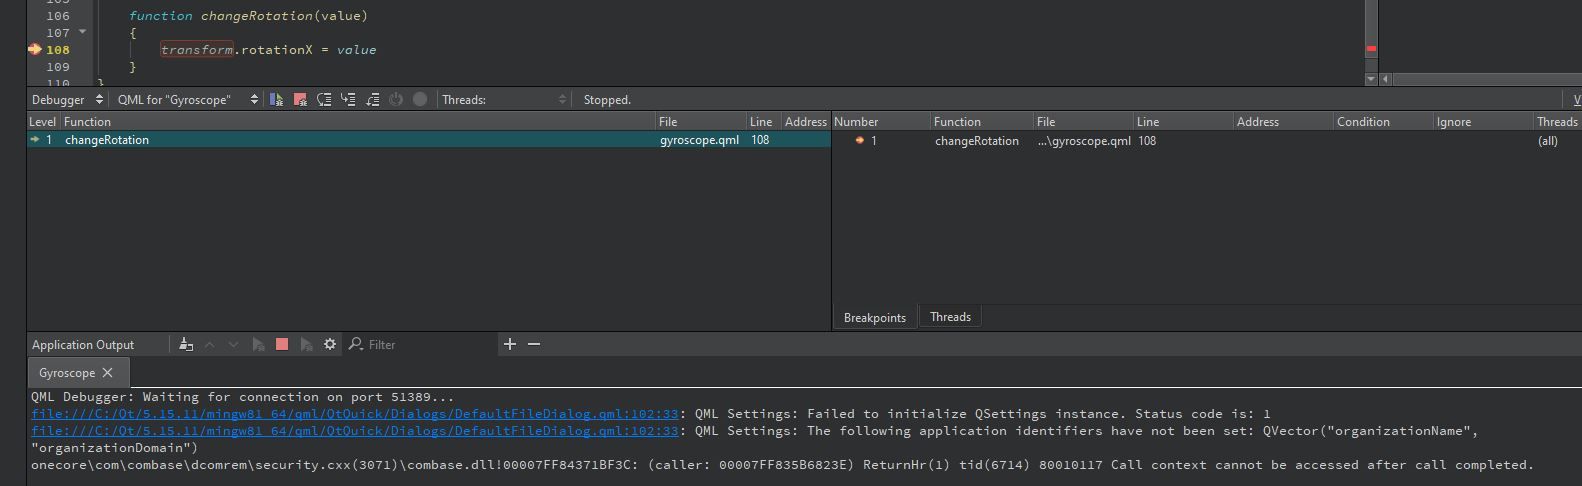Close the Gyroscope output tab
The height and width of the screenshot is (486, 1582).
point(108,373)
